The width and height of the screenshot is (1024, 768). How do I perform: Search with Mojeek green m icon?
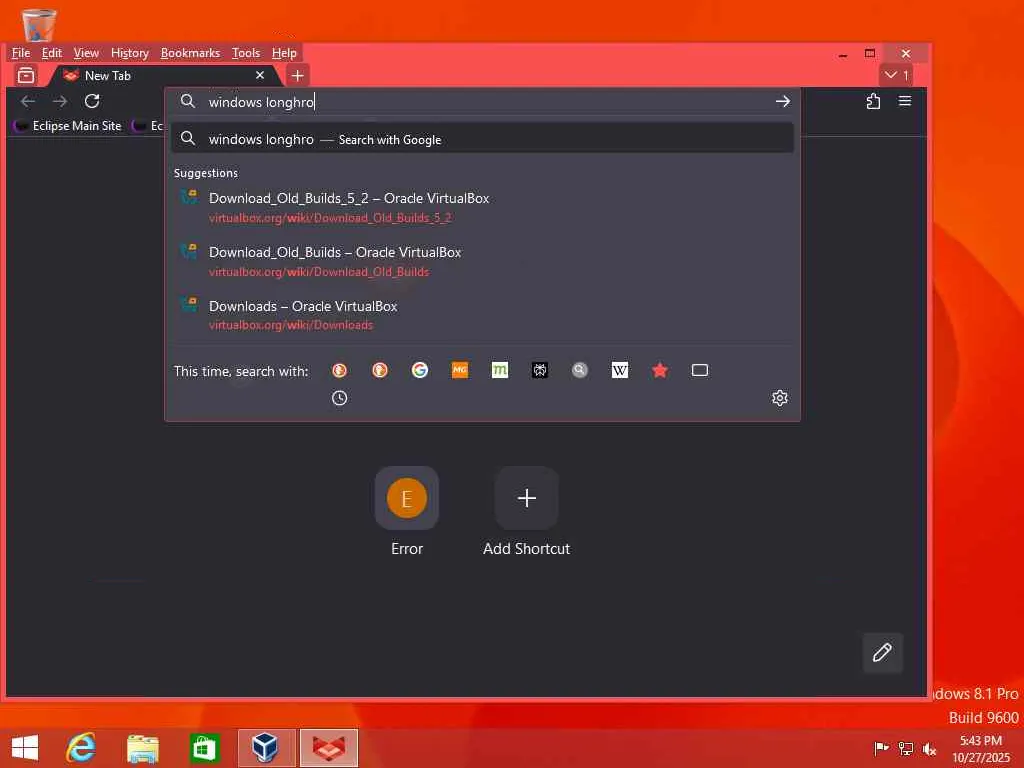click(x=500, y=370)
